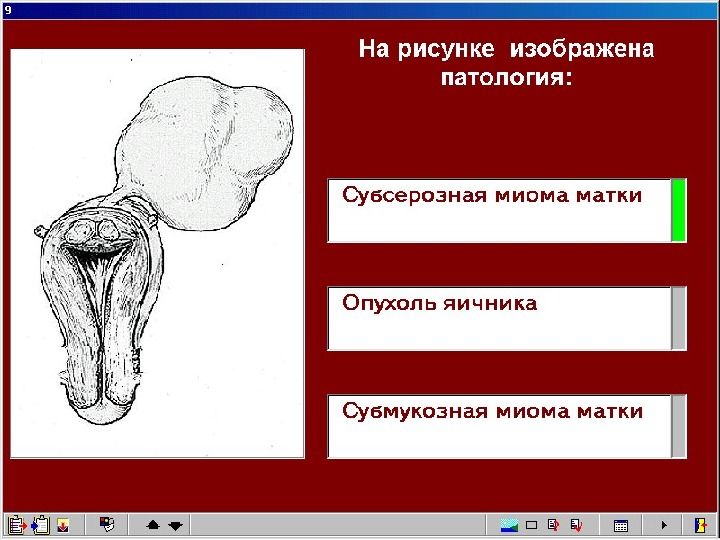Select answer 'Субсерозная миома матки'
The width and height of the screenshot is (720, 540).
pos(499,211)
